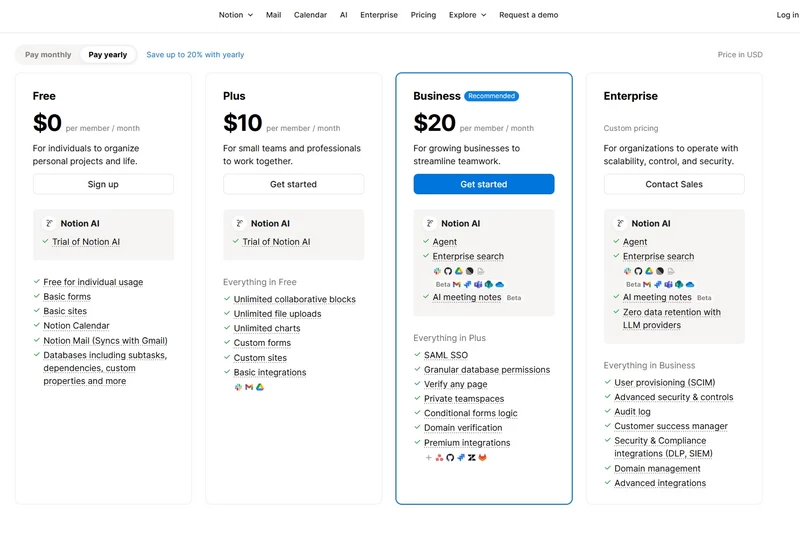
Task: Click Contact Sales on Enterprise plan
Action: click(x=674, y=184)
